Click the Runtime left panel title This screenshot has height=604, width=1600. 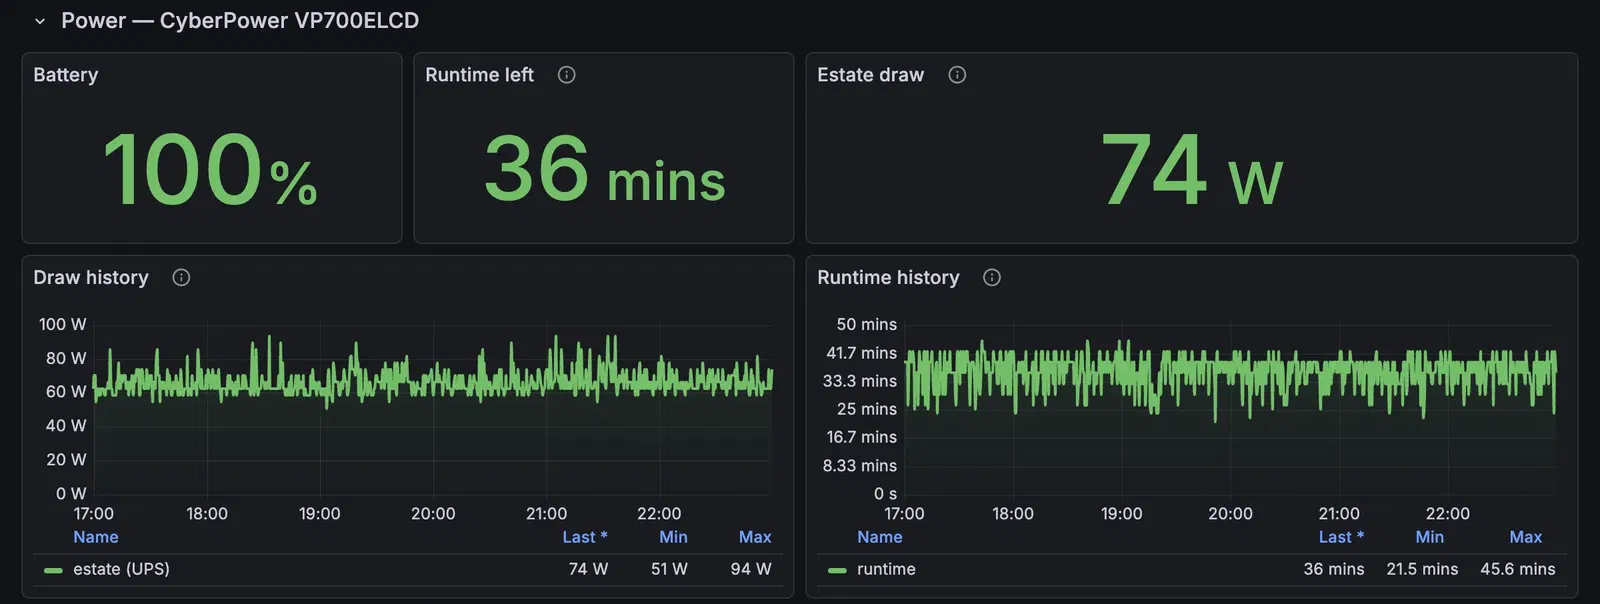[480, 75]
